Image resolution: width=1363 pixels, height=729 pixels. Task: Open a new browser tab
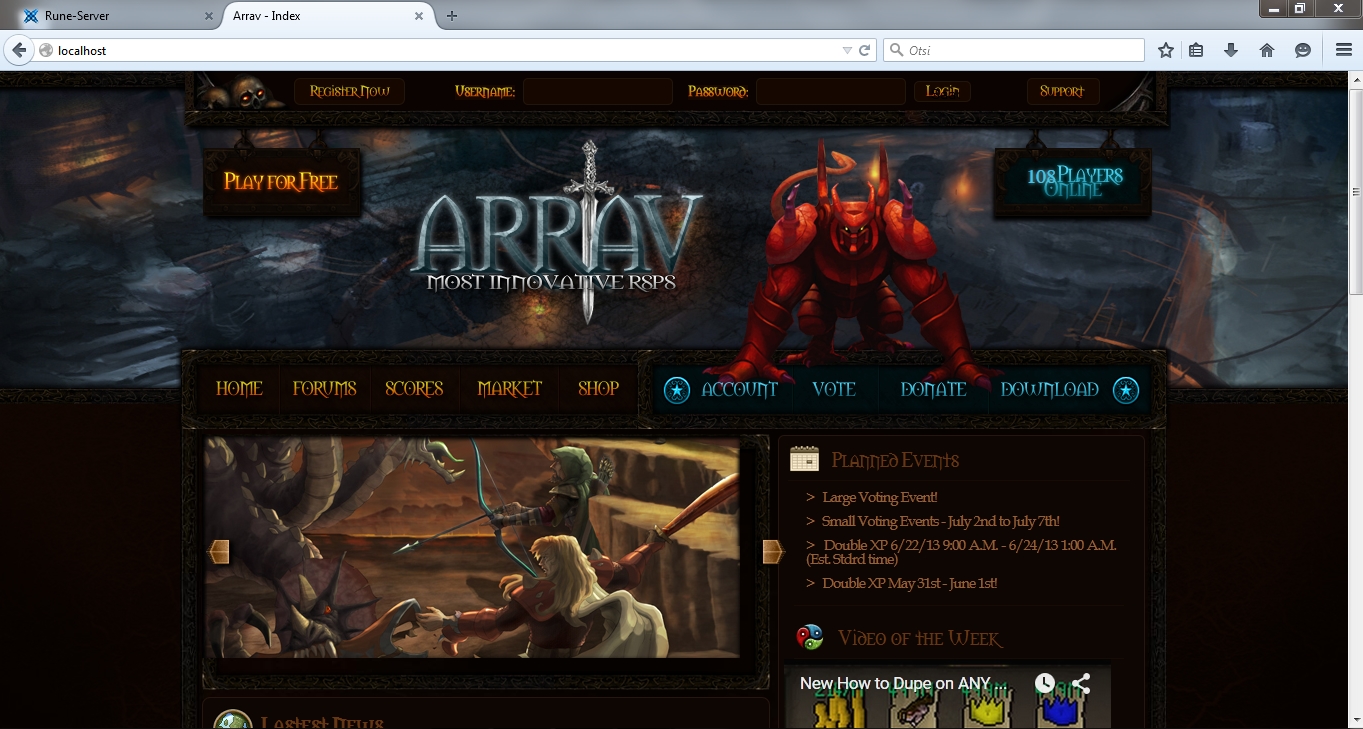(452, 15)
